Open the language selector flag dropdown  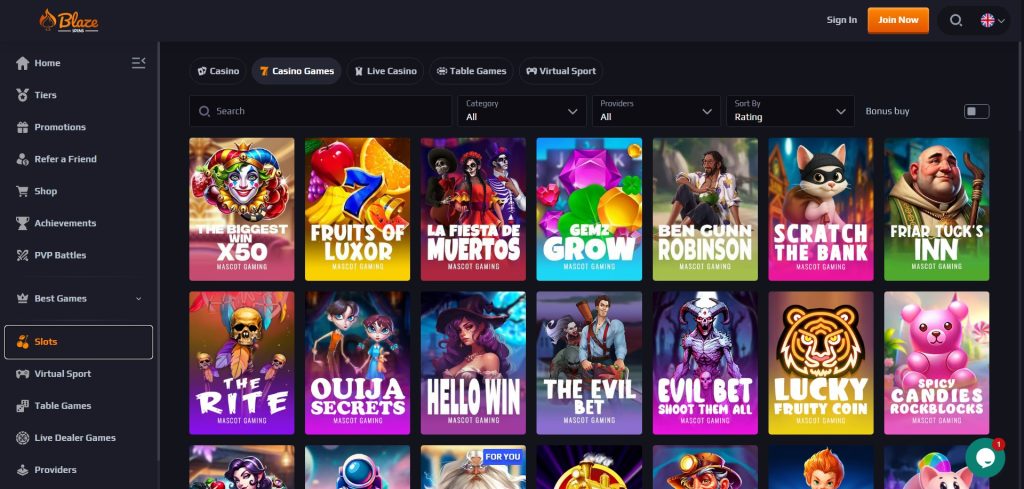click(992, 20)
